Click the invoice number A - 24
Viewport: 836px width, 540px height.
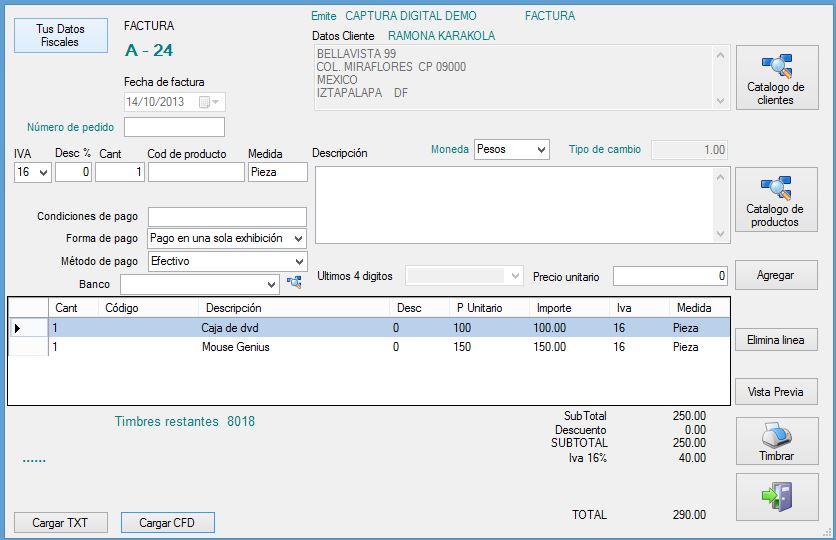point(149,50)
